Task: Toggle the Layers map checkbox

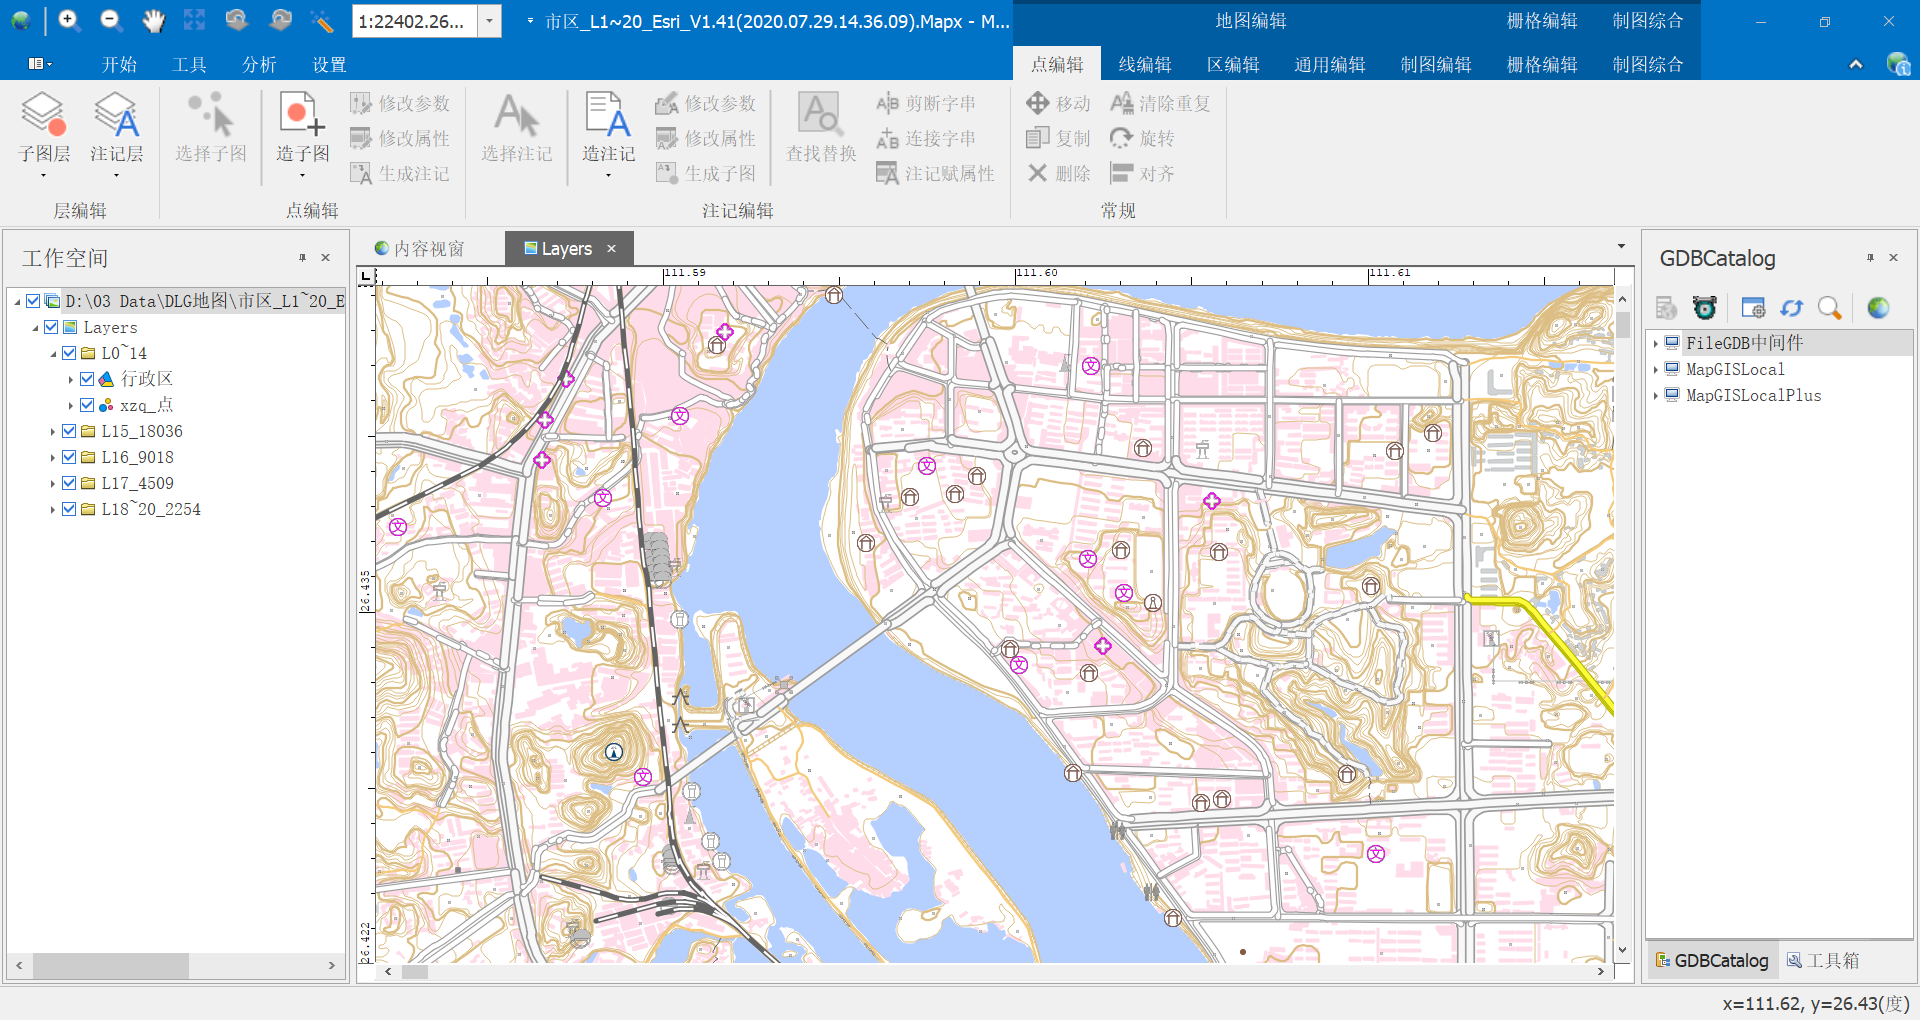Action: [51, 327]
